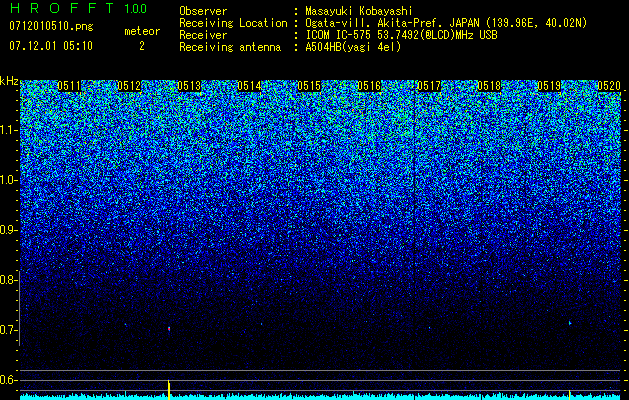Click the ICOM IC-575 receiver text
This screenshot has width=629, height=400.
pyautogui.click(x=401, y=35)
